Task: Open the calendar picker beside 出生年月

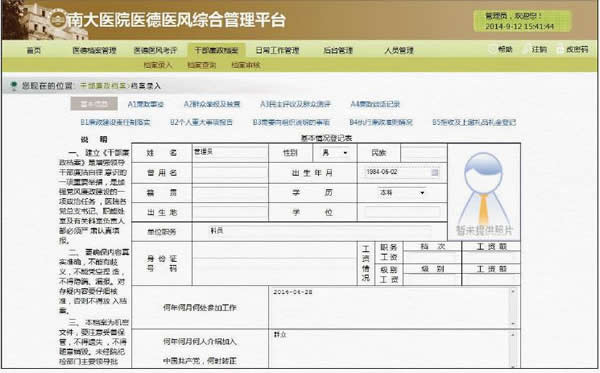Action: pyautogui.click(x=435, y=173)
